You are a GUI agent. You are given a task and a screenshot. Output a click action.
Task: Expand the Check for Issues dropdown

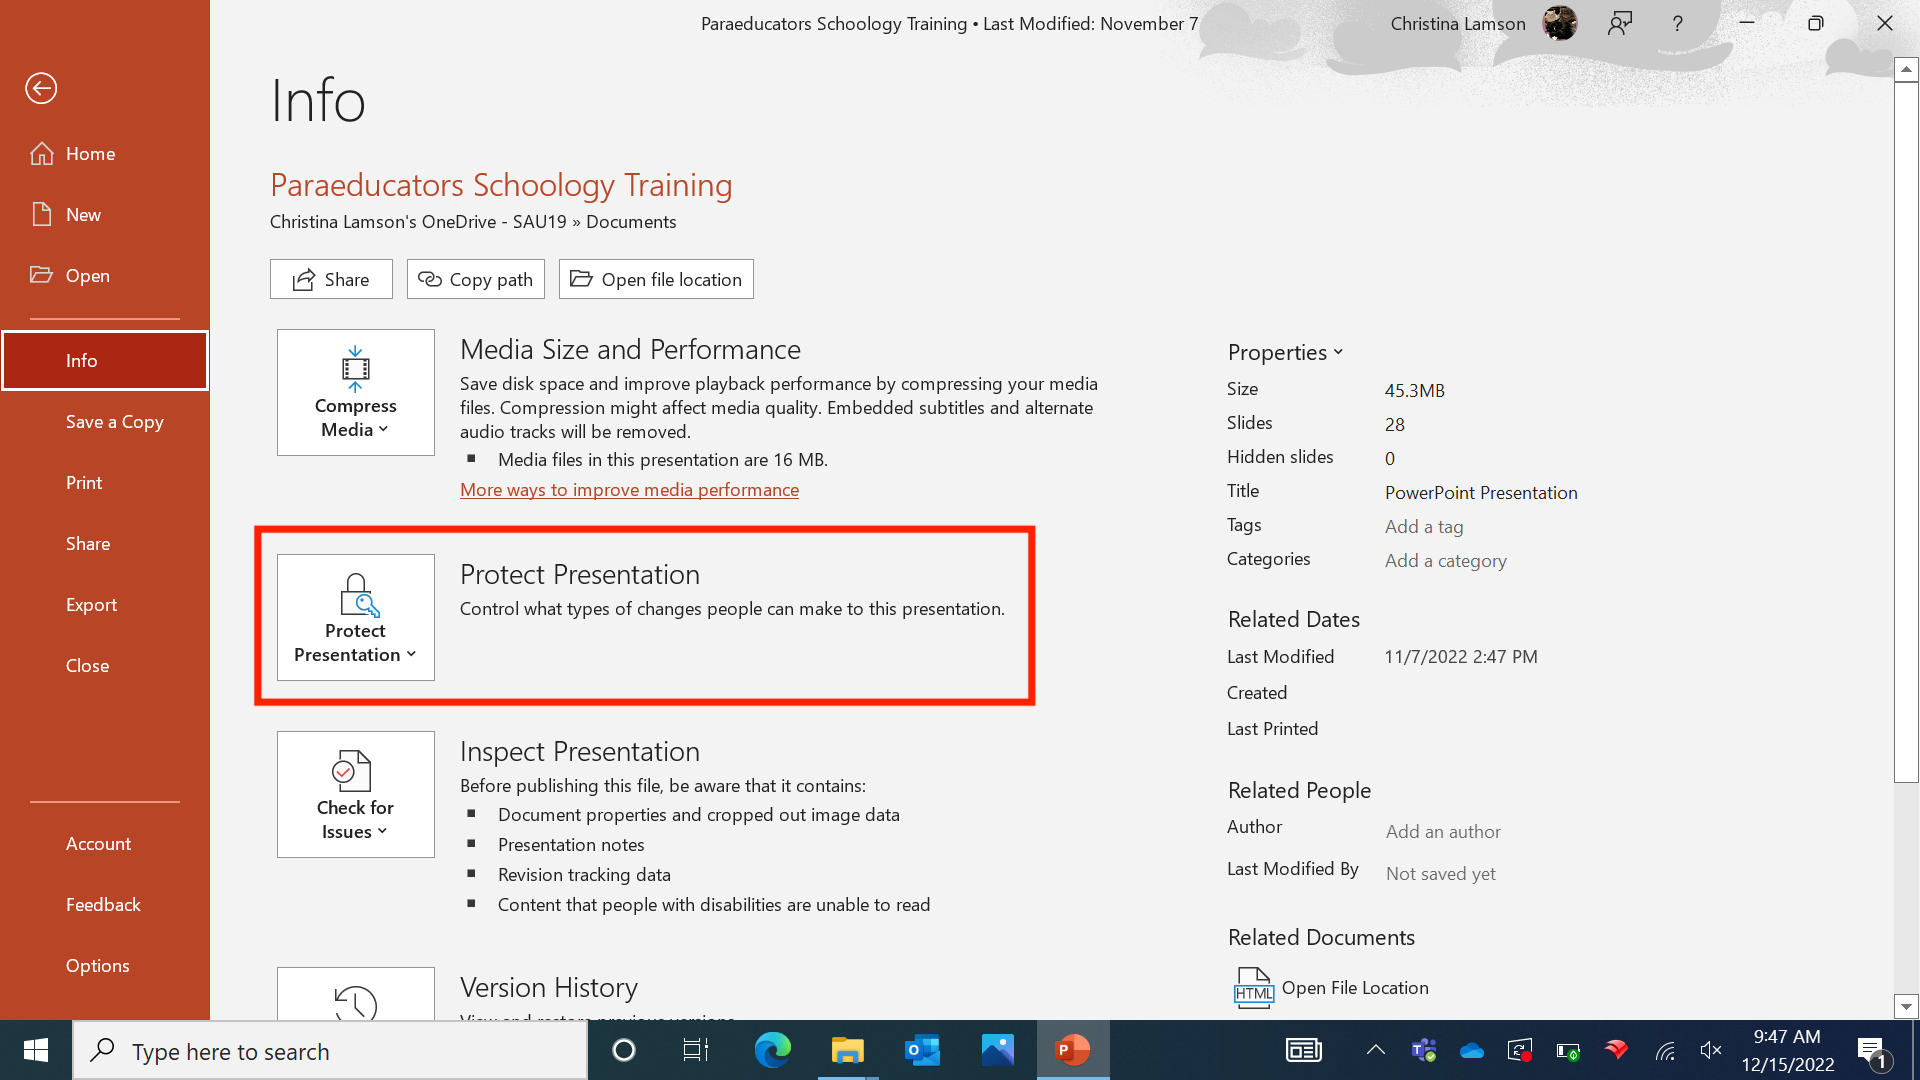point(356,795)
